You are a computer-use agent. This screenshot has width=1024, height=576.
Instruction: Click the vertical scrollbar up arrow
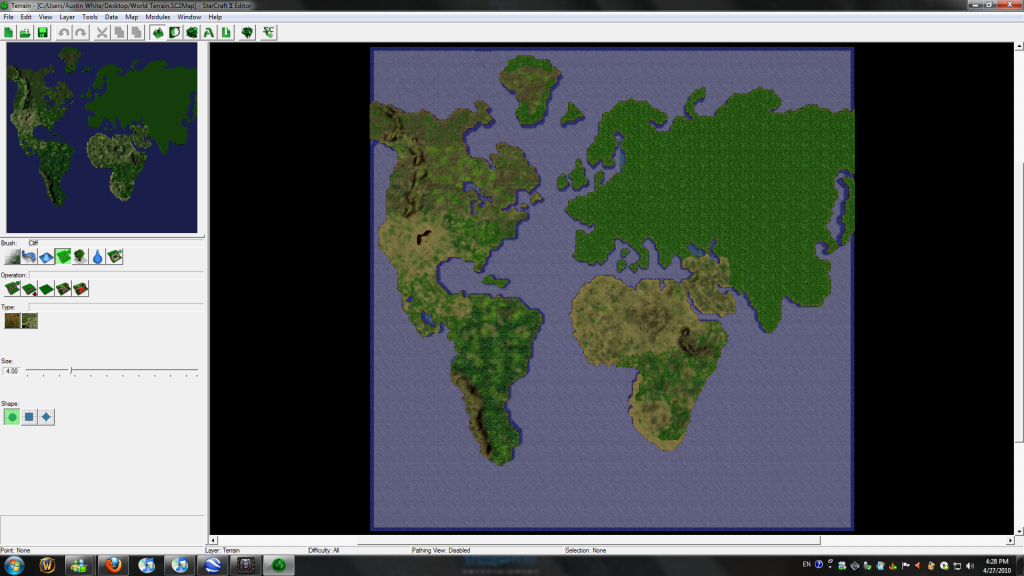click(x=1019, y=46)
